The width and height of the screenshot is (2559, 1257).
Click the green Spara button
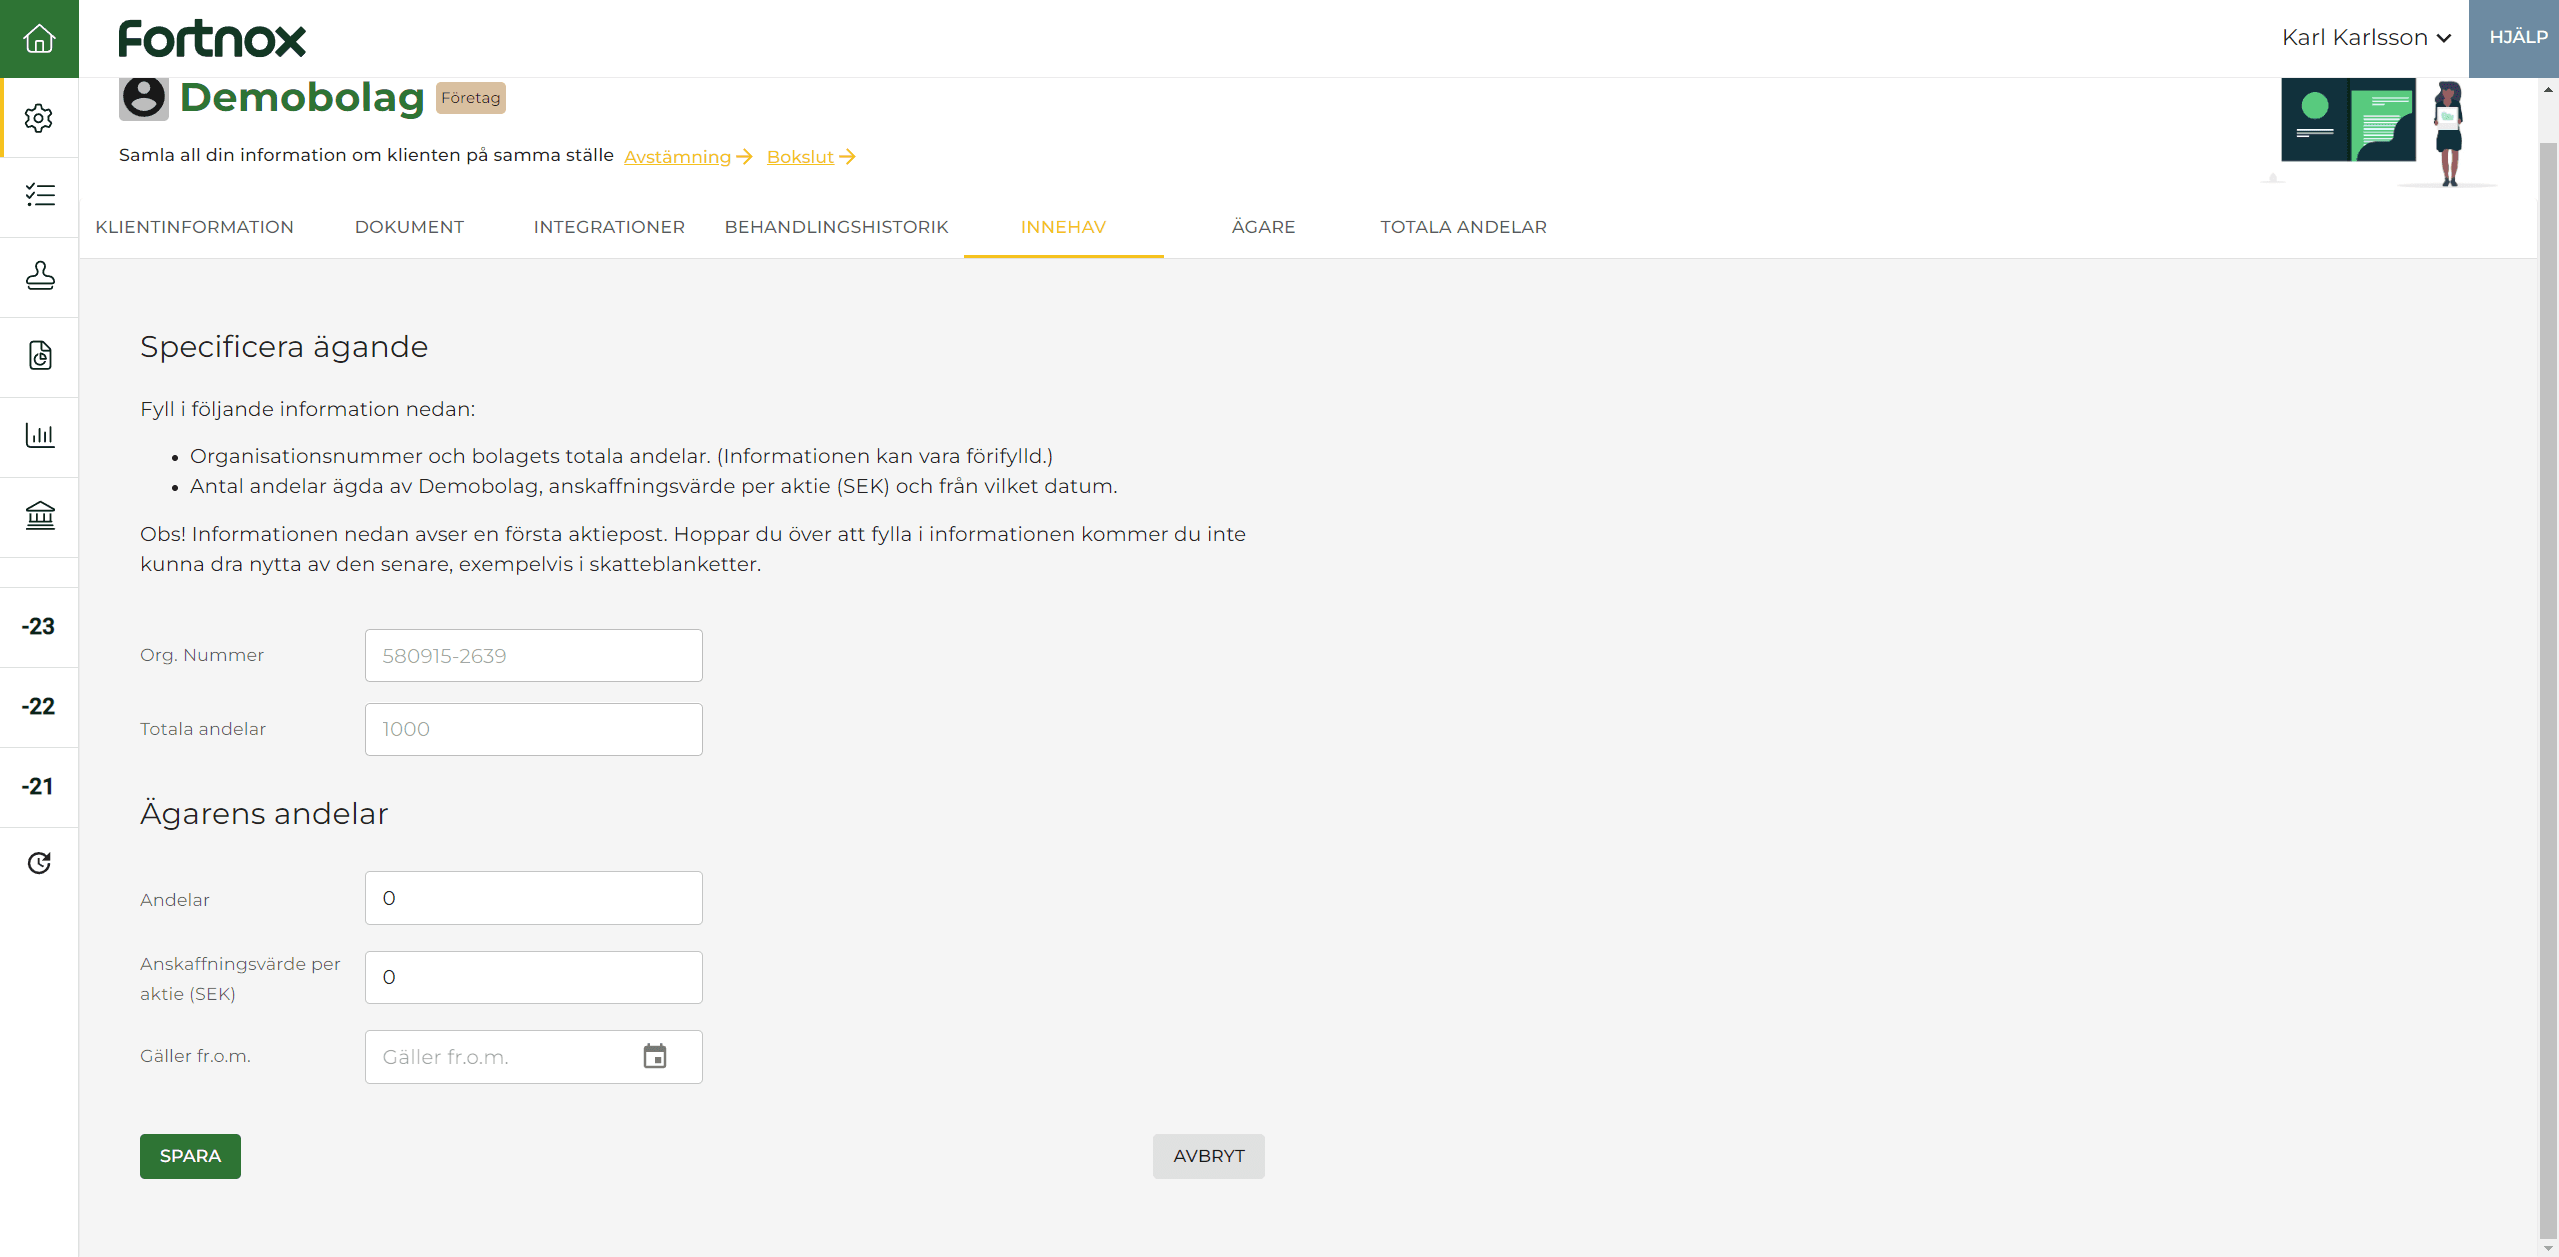190,1156
